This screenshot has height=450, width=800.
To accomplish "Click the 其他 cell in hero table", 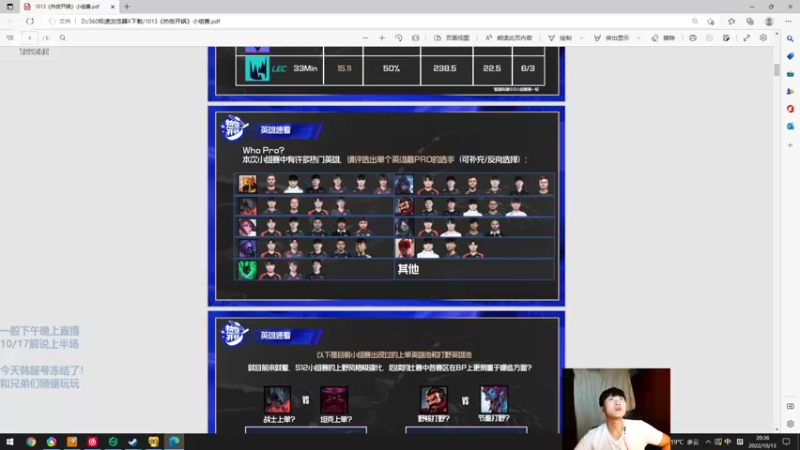I will click(474, 269).
